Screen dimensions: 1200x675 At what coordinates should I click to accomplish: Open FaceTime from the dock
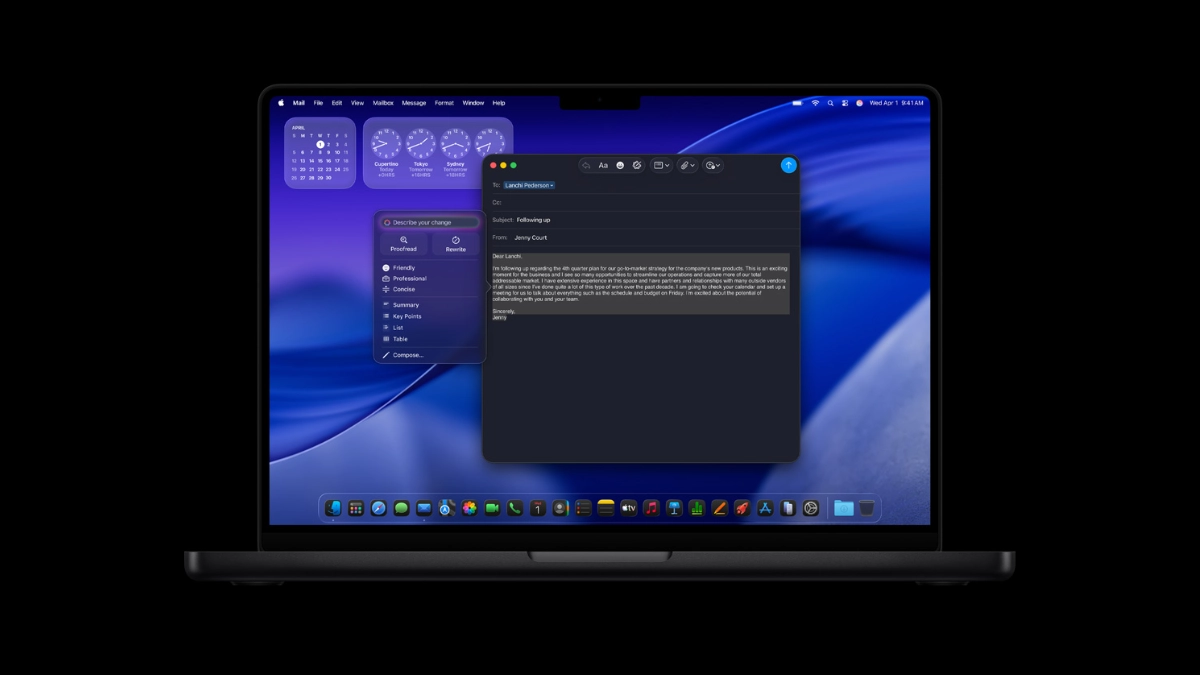492,508
